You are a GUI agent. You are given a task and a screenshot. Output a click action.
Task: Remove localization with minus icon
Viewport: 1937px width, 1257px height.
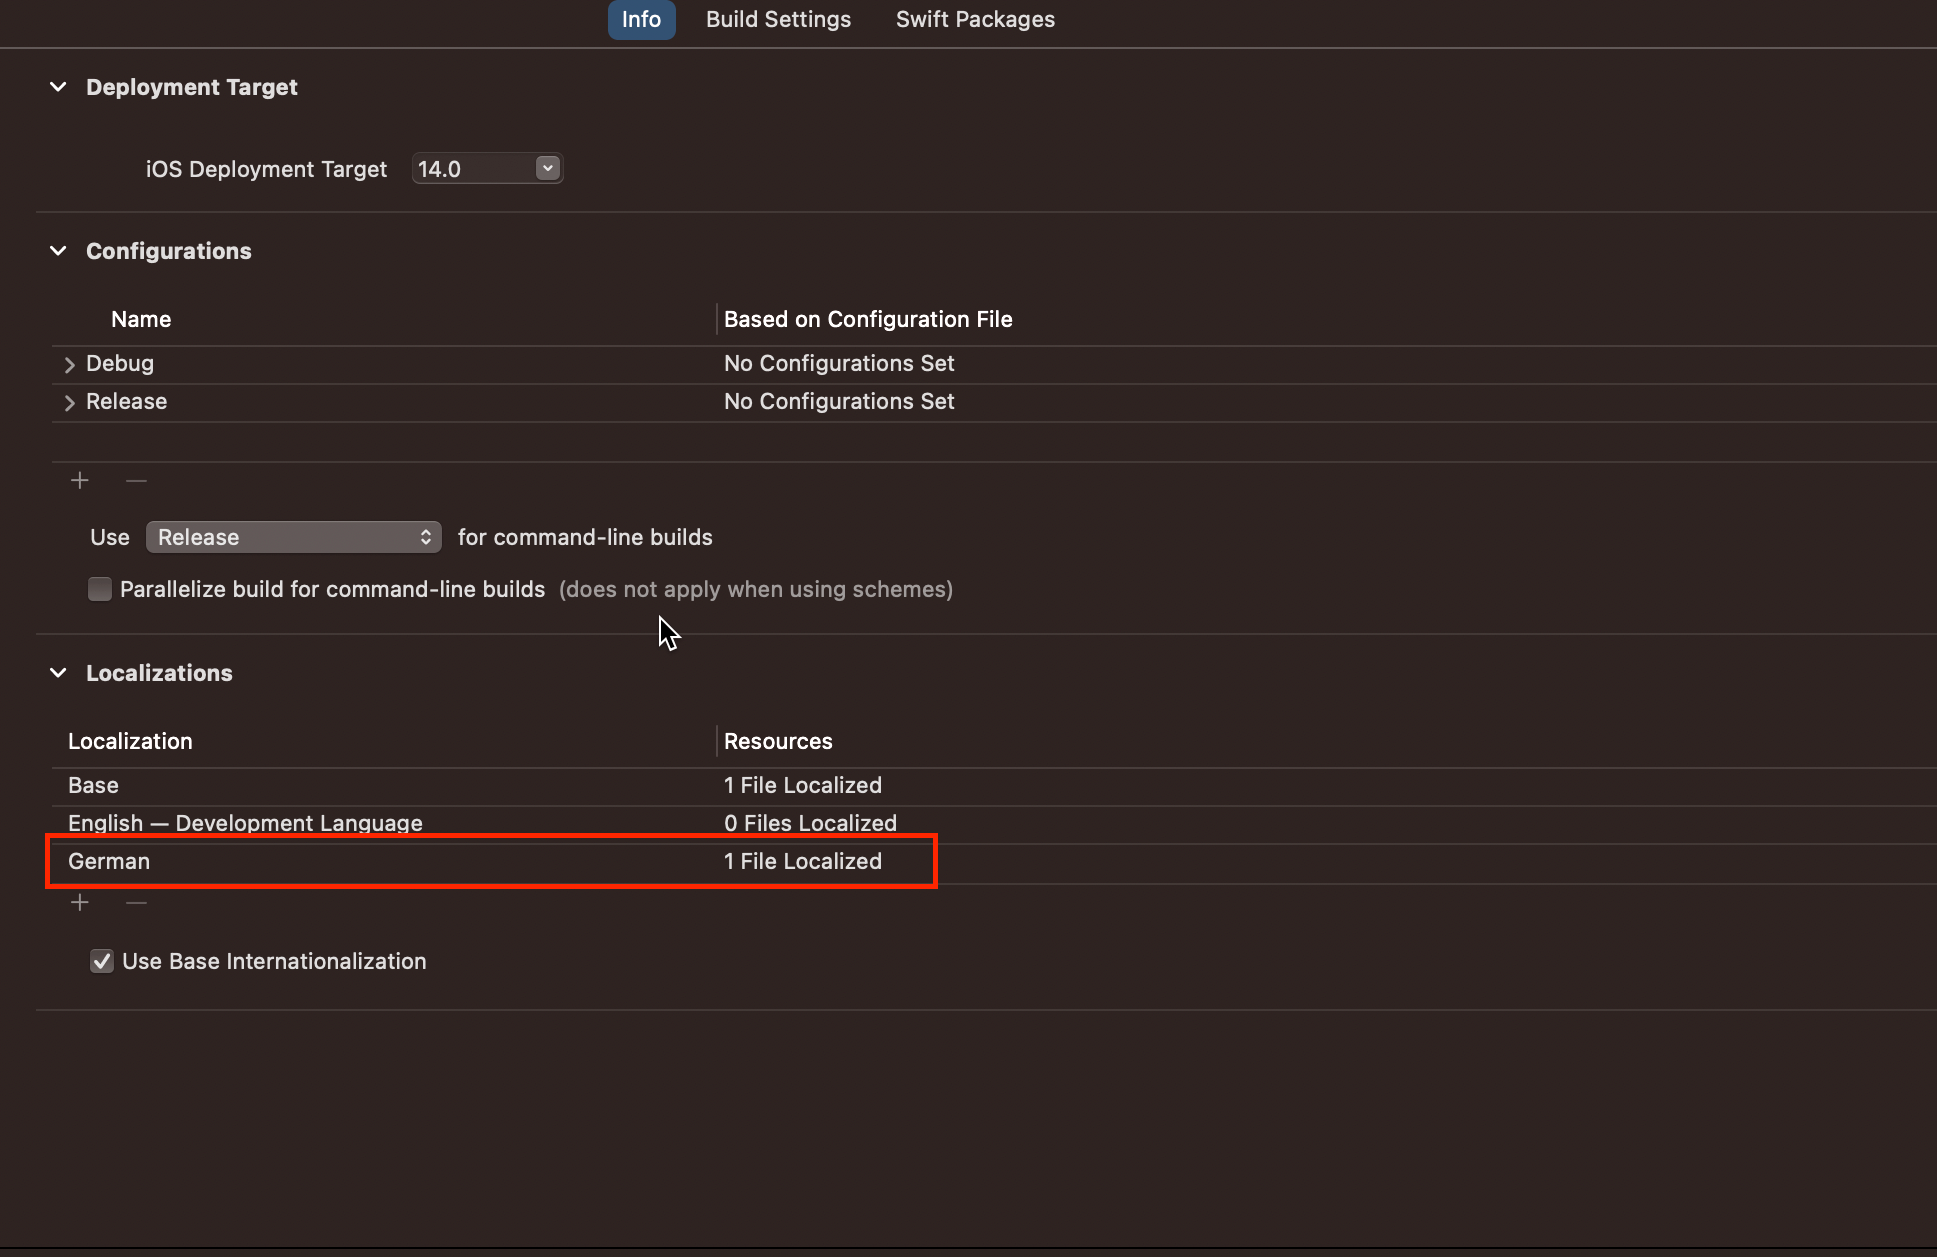(x=137, y=903)
